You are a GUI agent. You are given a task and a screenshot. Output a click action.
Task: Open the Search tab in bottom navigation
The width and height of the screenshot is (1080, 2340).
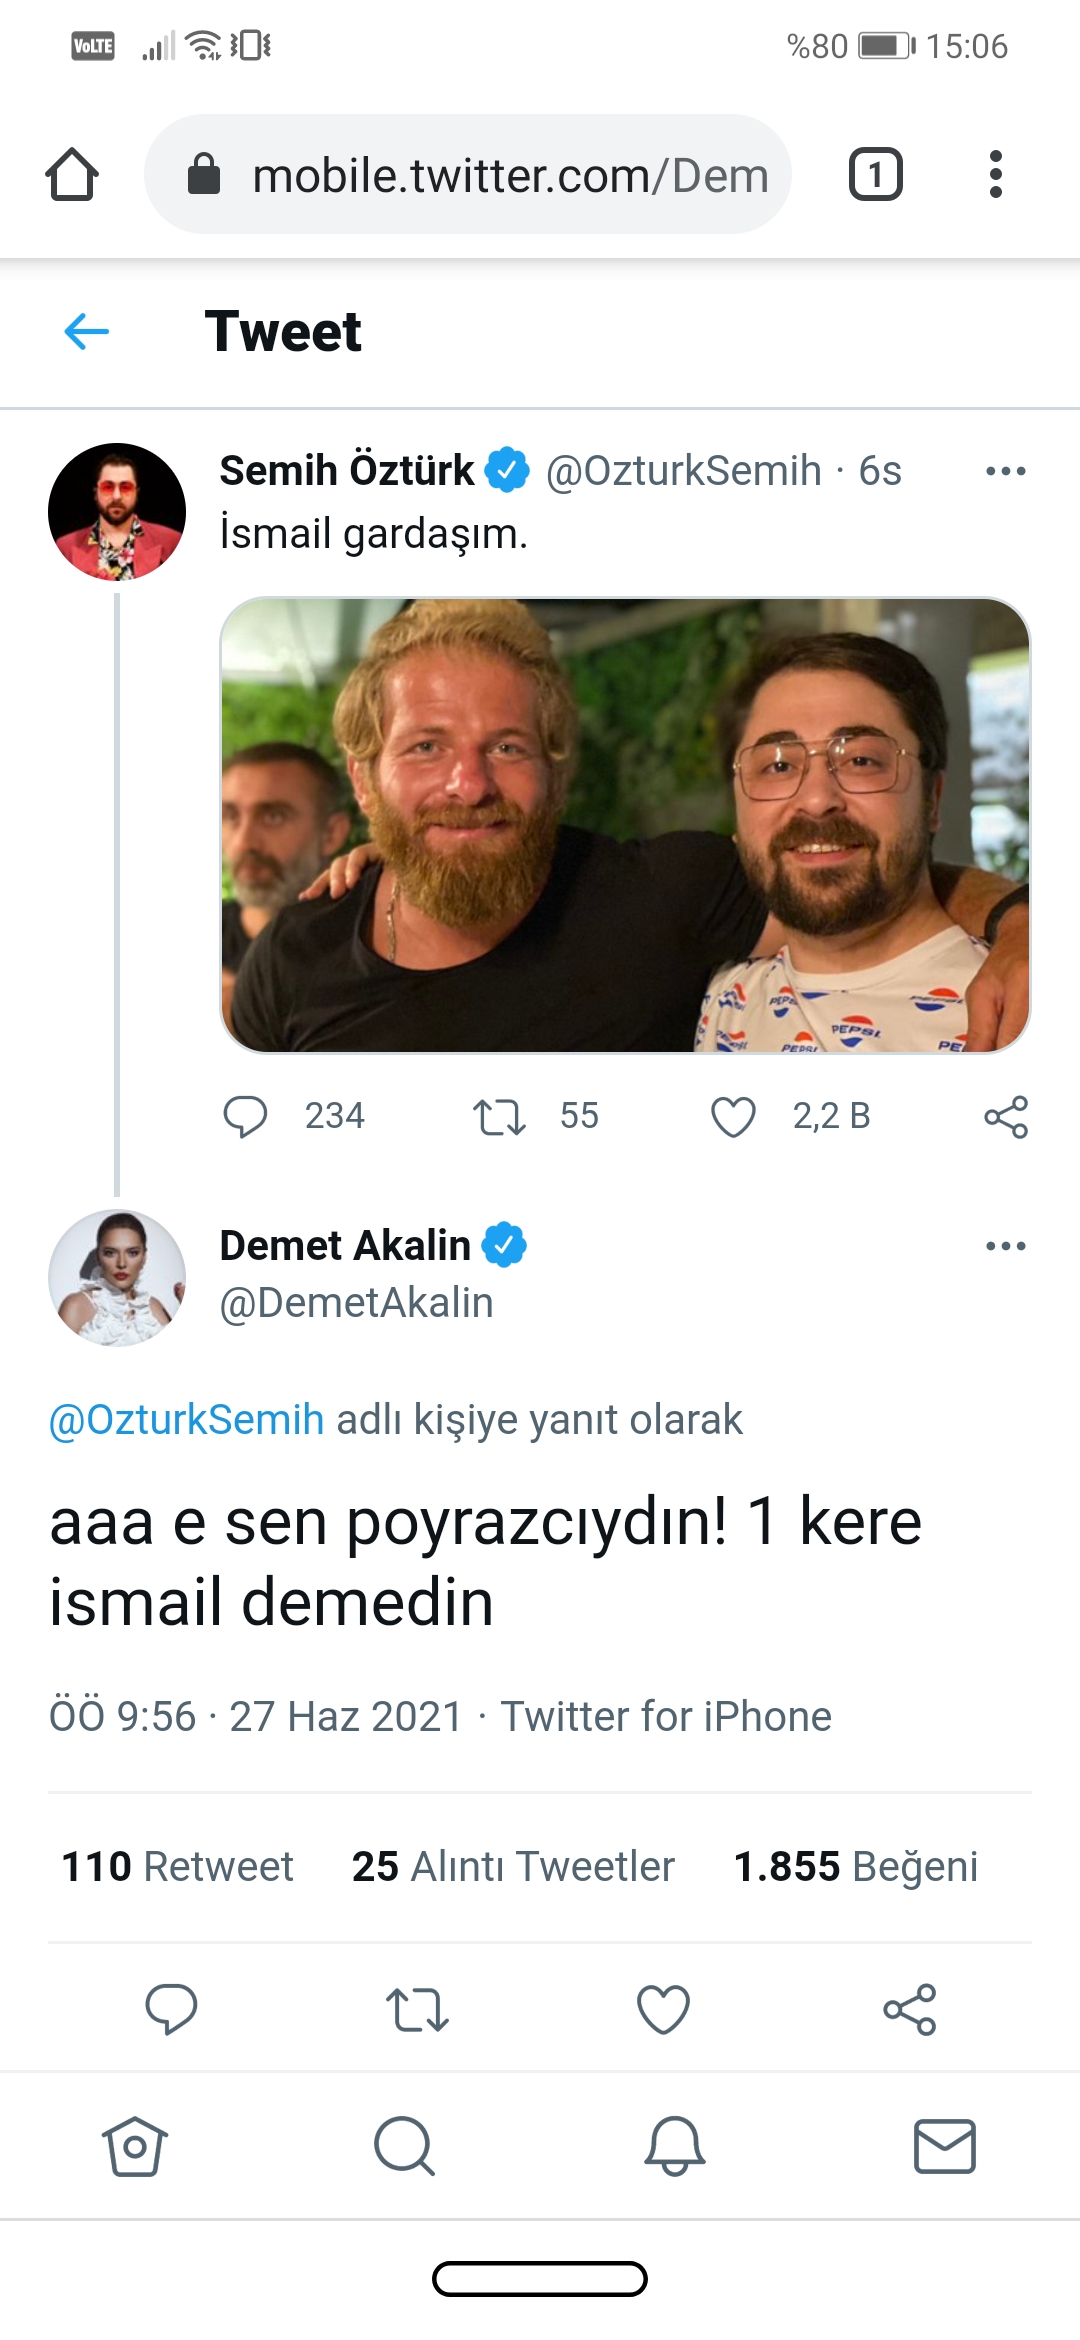[404, 2146]
